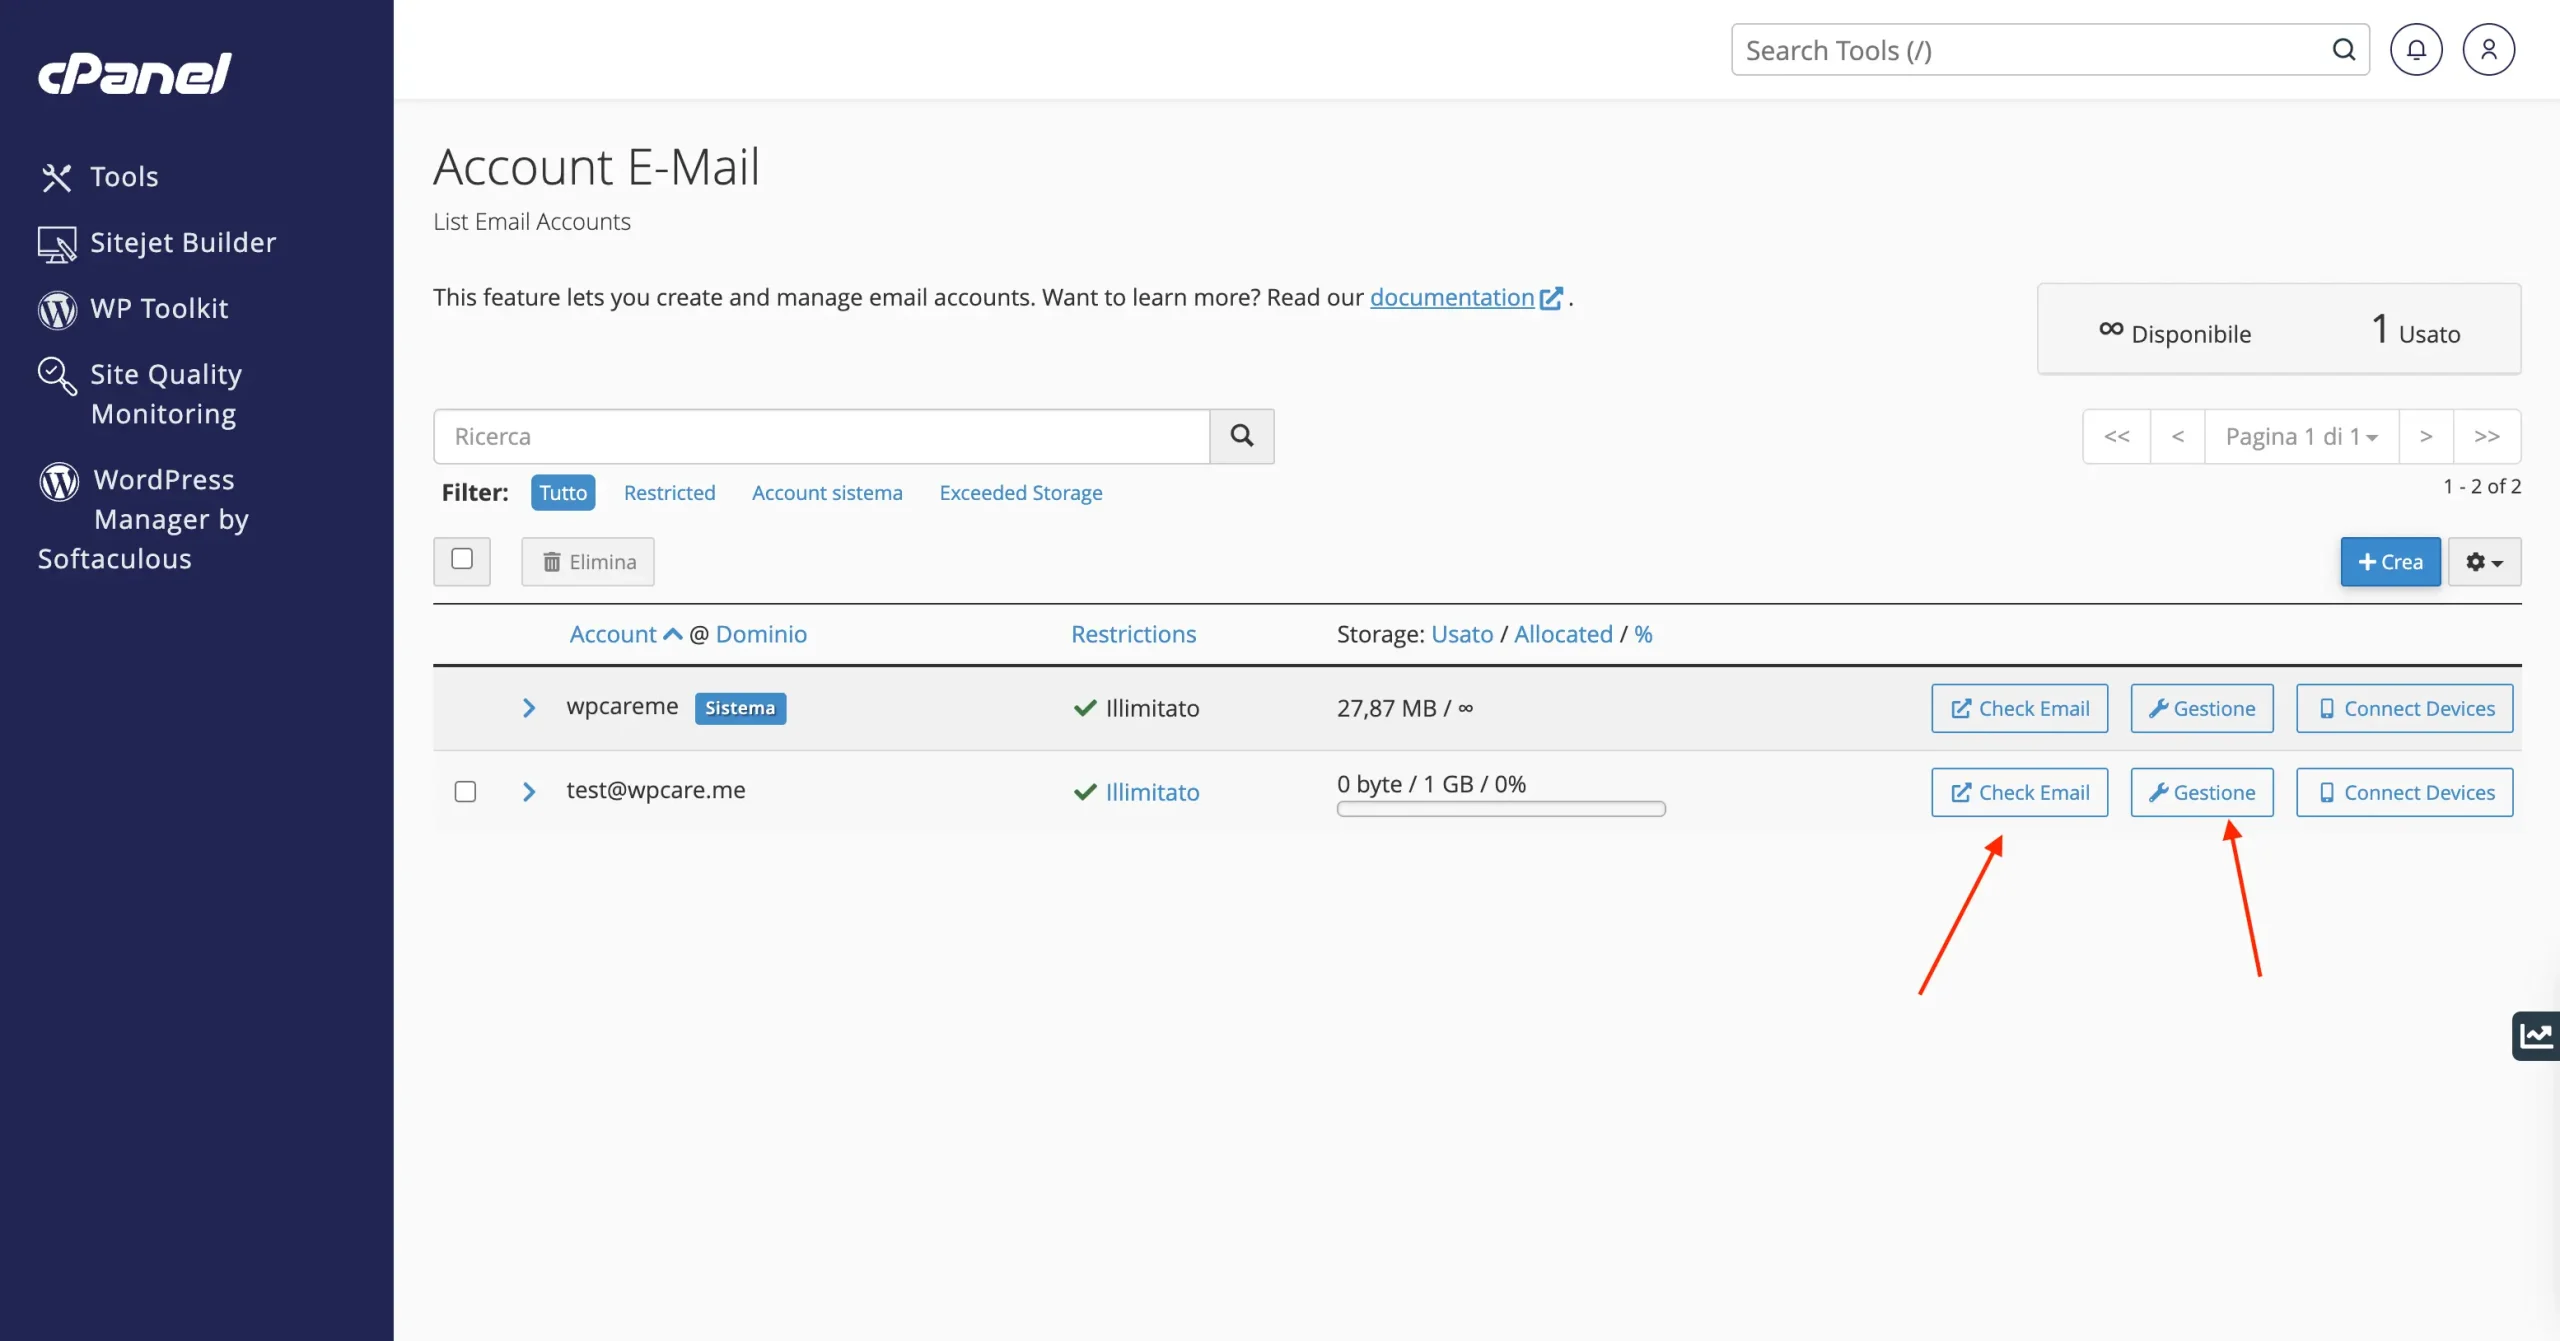The width and height of the screenshot is (2560, 1341).
Task: Open the Tools sidebar icon
Action: (x=57, y=177)
